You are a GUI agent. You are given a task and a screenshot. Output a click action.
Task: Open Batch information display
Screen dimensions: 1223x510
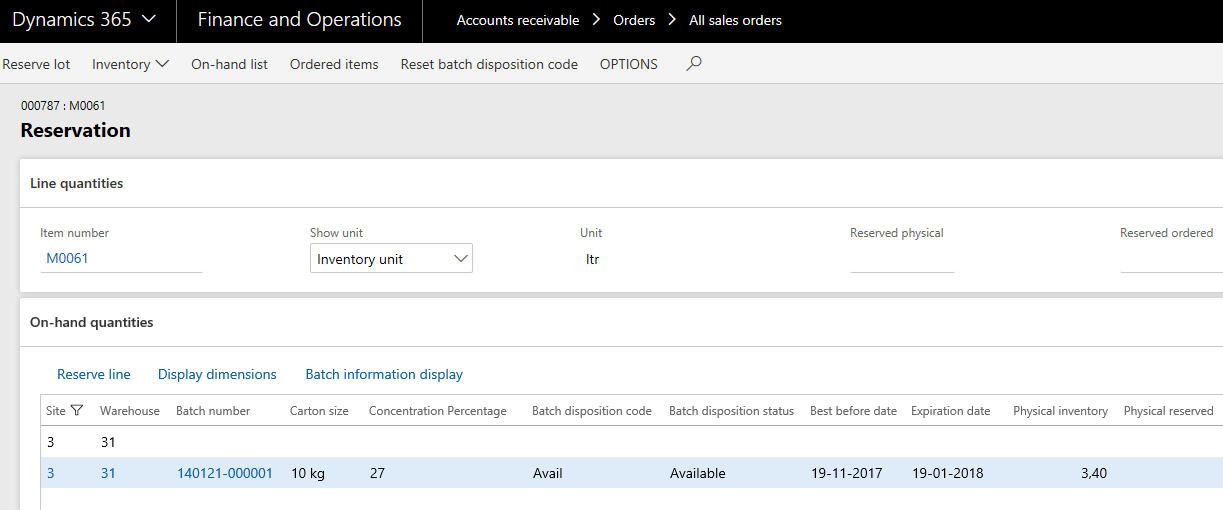click(384, 374)
